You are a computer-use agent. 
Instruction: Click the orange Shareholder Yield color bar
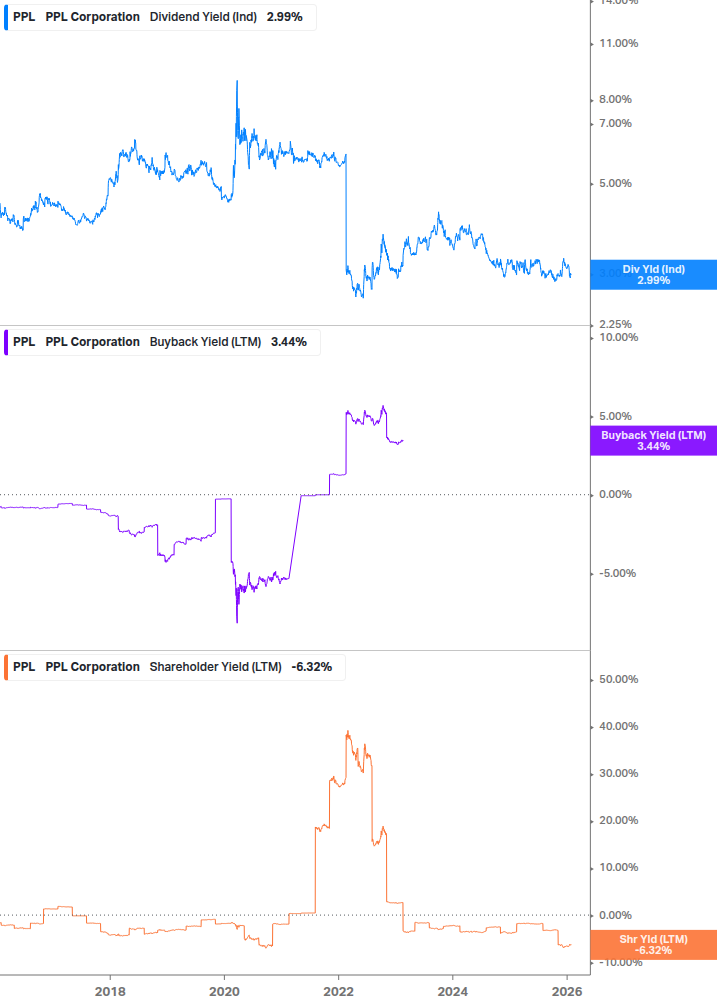pyautogui.click(x=6, y=667)
